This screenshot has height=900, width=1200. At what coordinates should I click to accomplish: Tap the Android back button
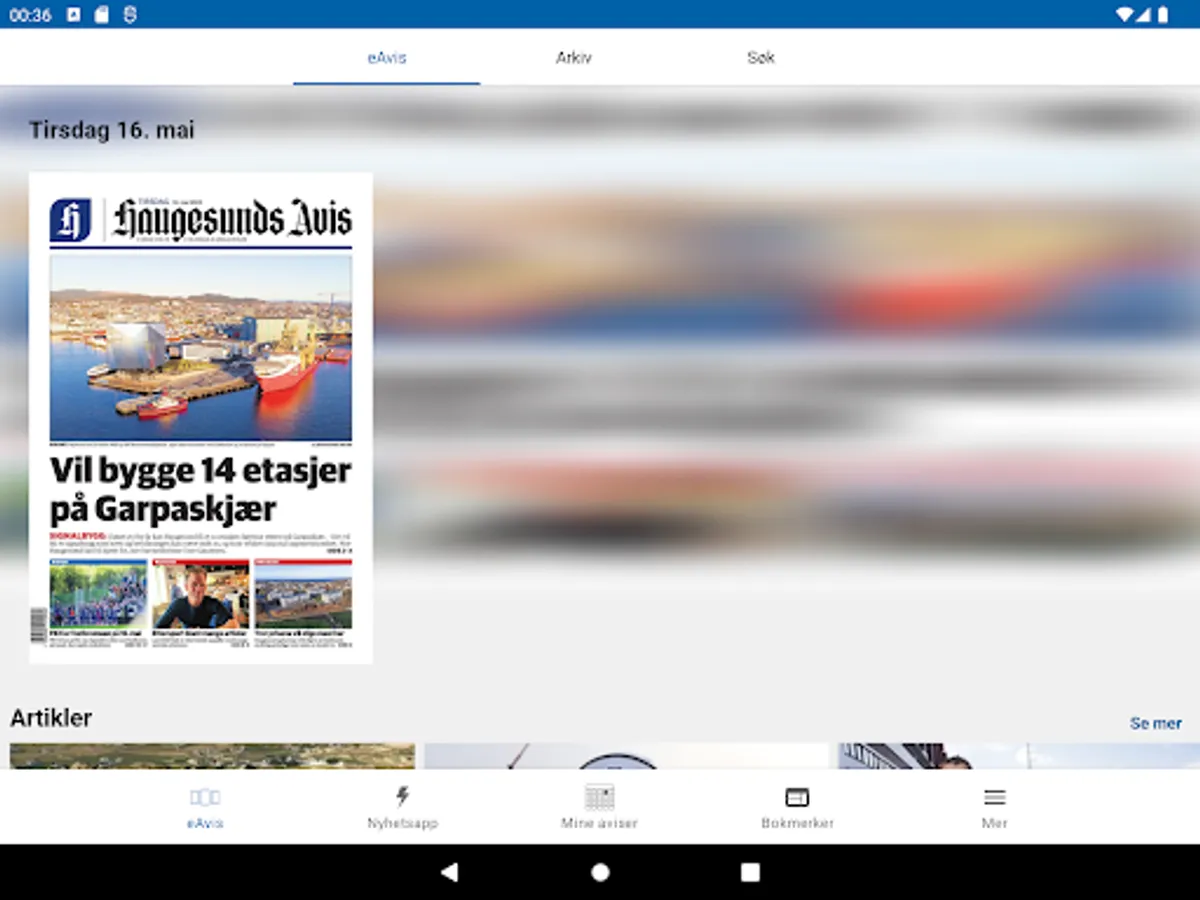(449, 872)
